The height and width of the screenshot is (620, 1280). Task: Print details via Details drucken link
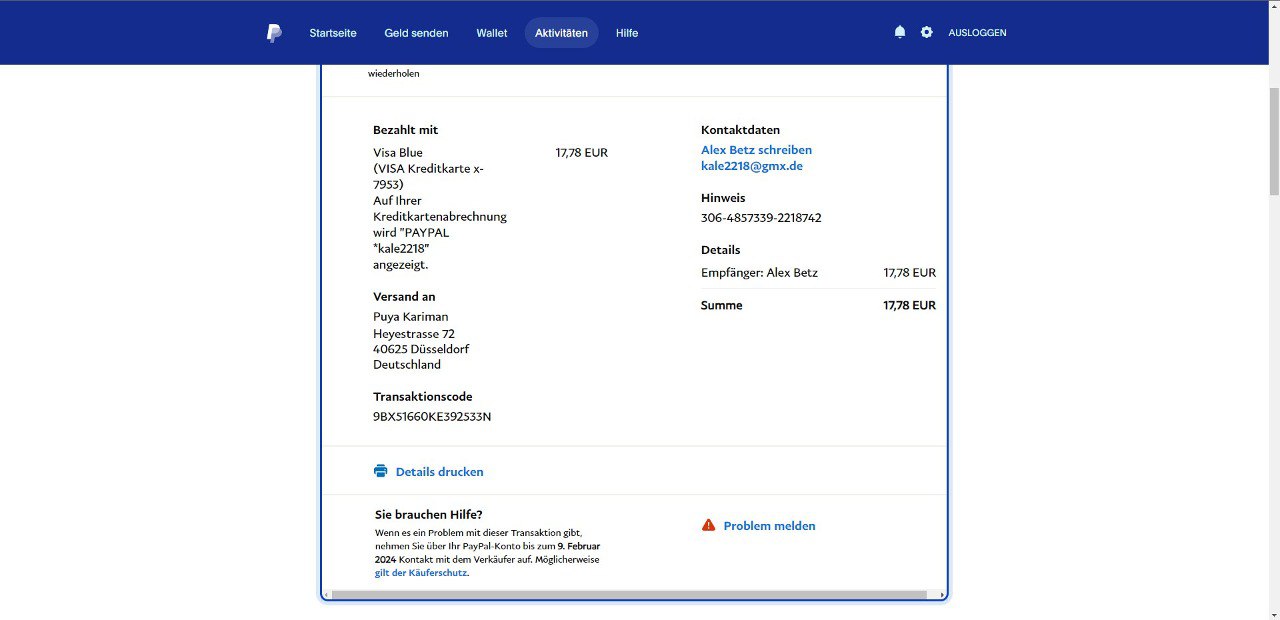(x=439, y=472)
